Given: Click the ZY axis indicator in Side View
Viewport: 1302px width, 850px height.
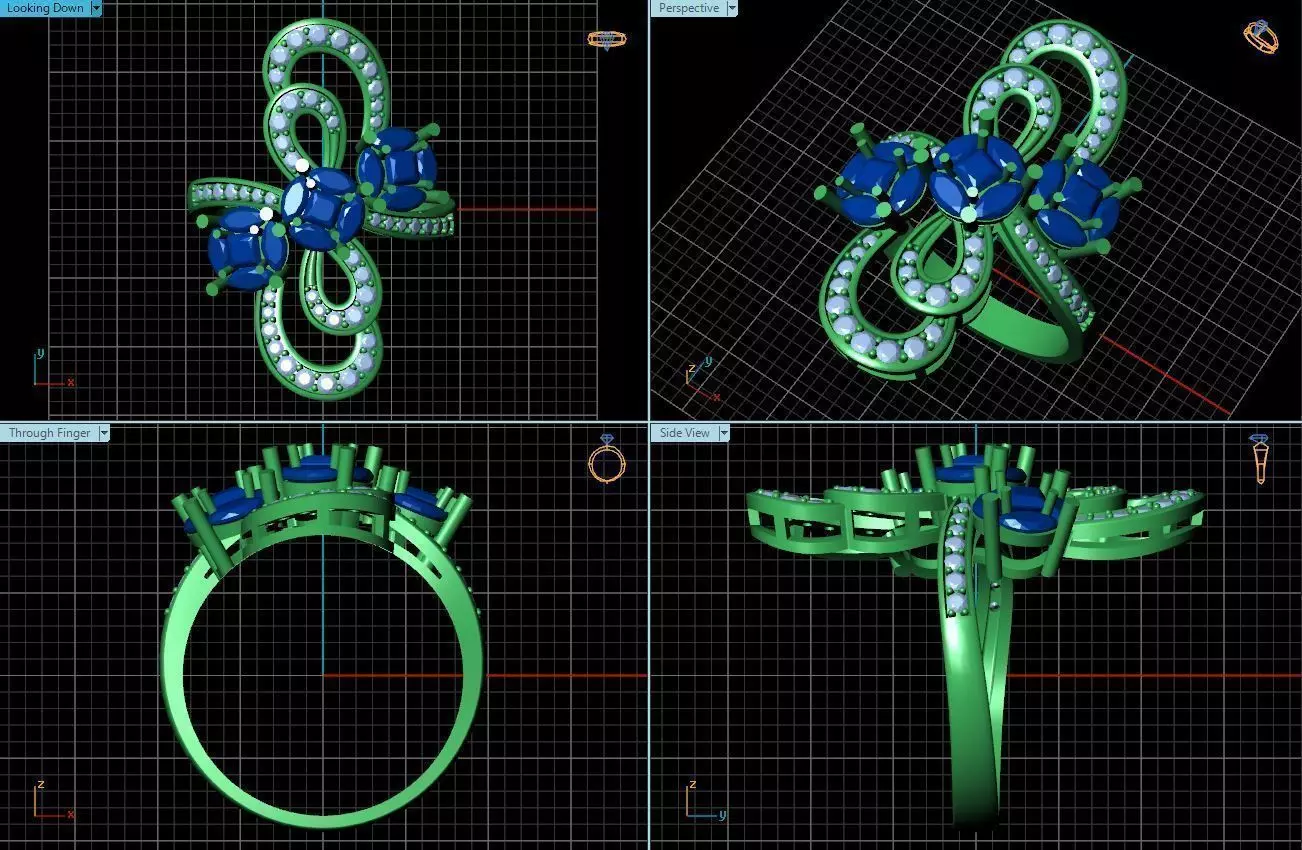Looking at the screenshot, I should tap(707, 800).
